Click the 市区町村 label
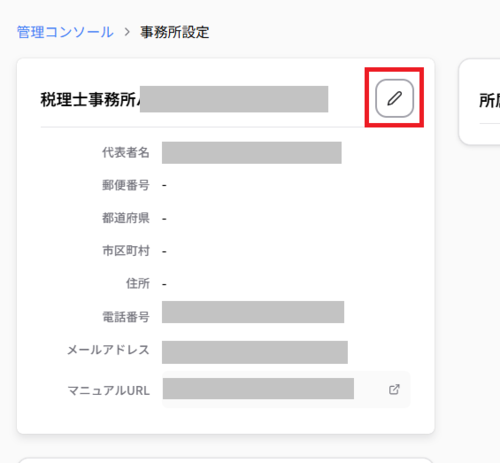This screenshot has height=463, width=500. coord(126,251)
